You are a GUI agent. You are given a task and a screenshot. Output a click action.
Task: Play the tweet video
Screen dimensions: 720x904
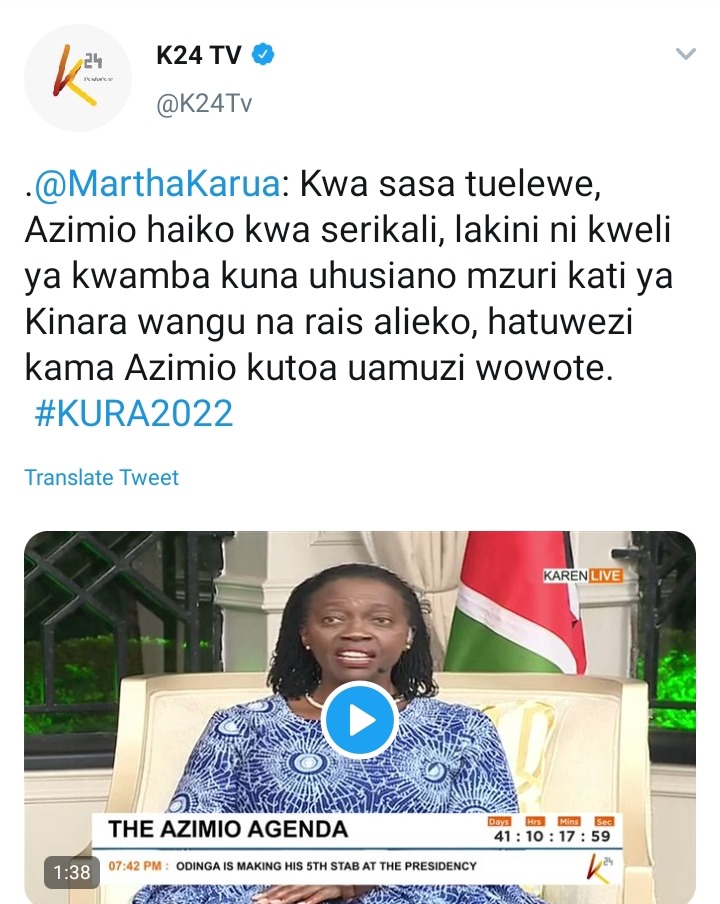coord(360,720)
